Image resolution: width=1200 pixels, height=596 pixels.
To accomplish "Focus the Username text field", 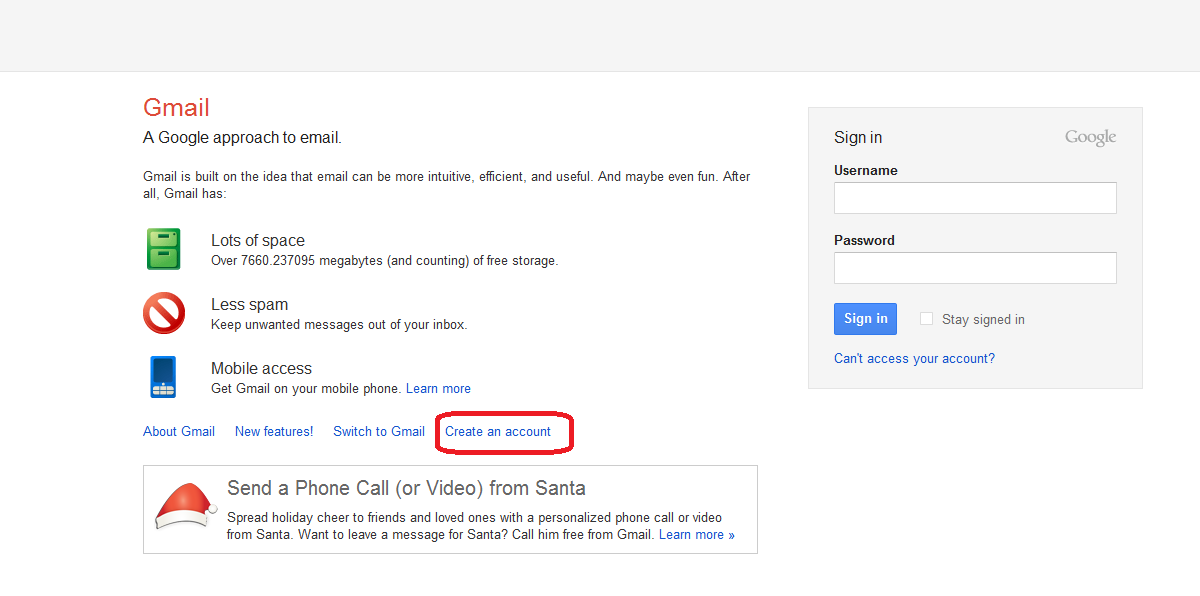I will pyautogui.click(x=975, y=198).
